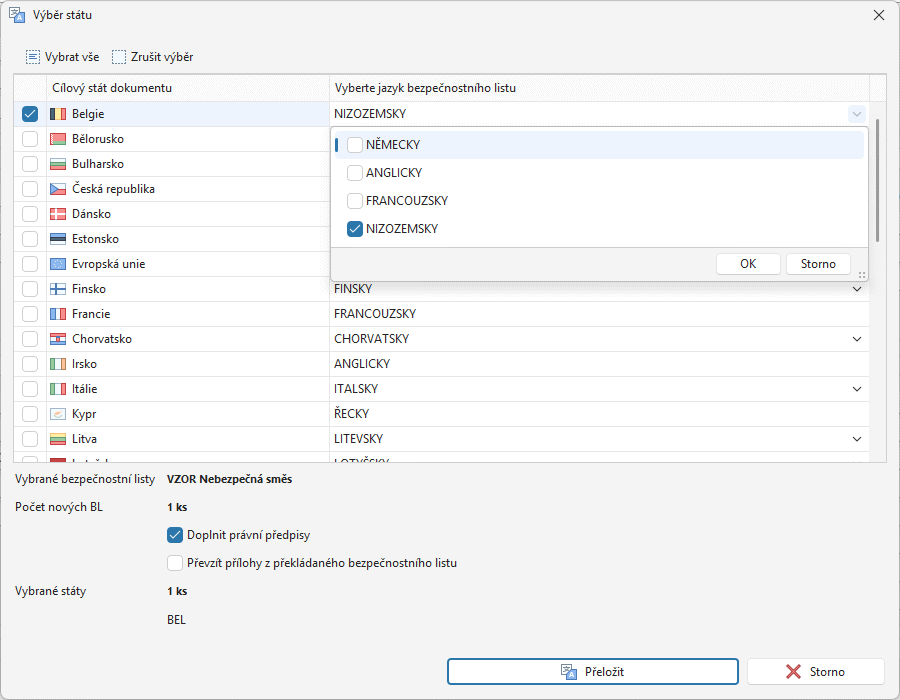Viewport: 900px width, 700px height.
Task: Click the Chorvatsko flag icon
Action: tap(58, 339)
